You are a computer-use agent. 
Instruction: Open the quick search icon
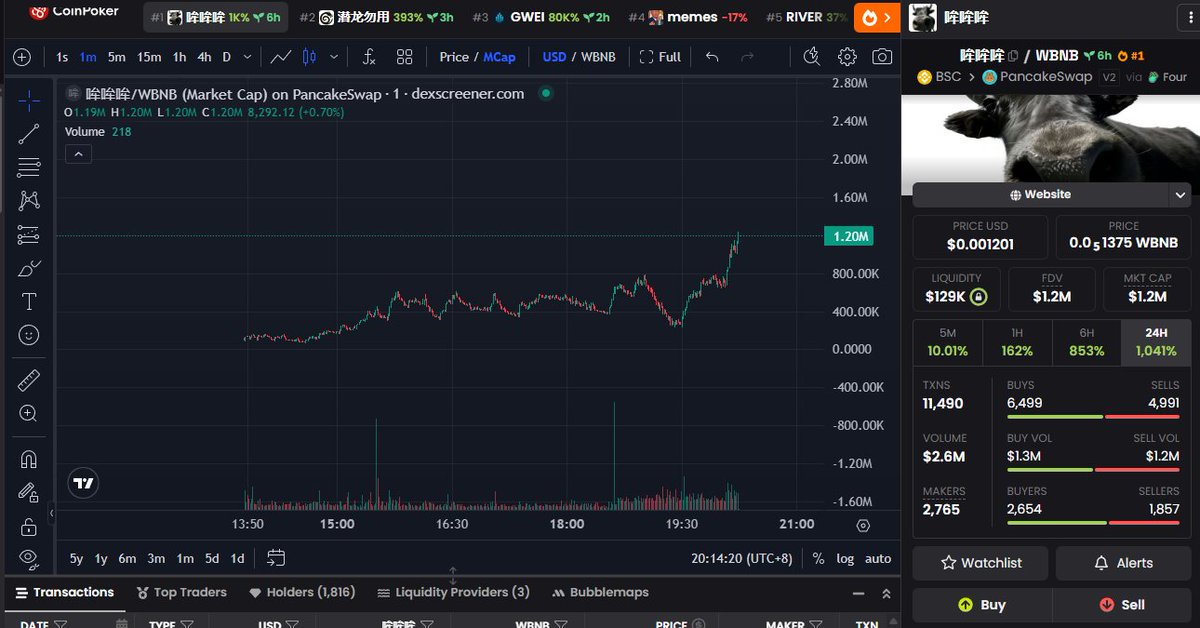pos(812,57)
